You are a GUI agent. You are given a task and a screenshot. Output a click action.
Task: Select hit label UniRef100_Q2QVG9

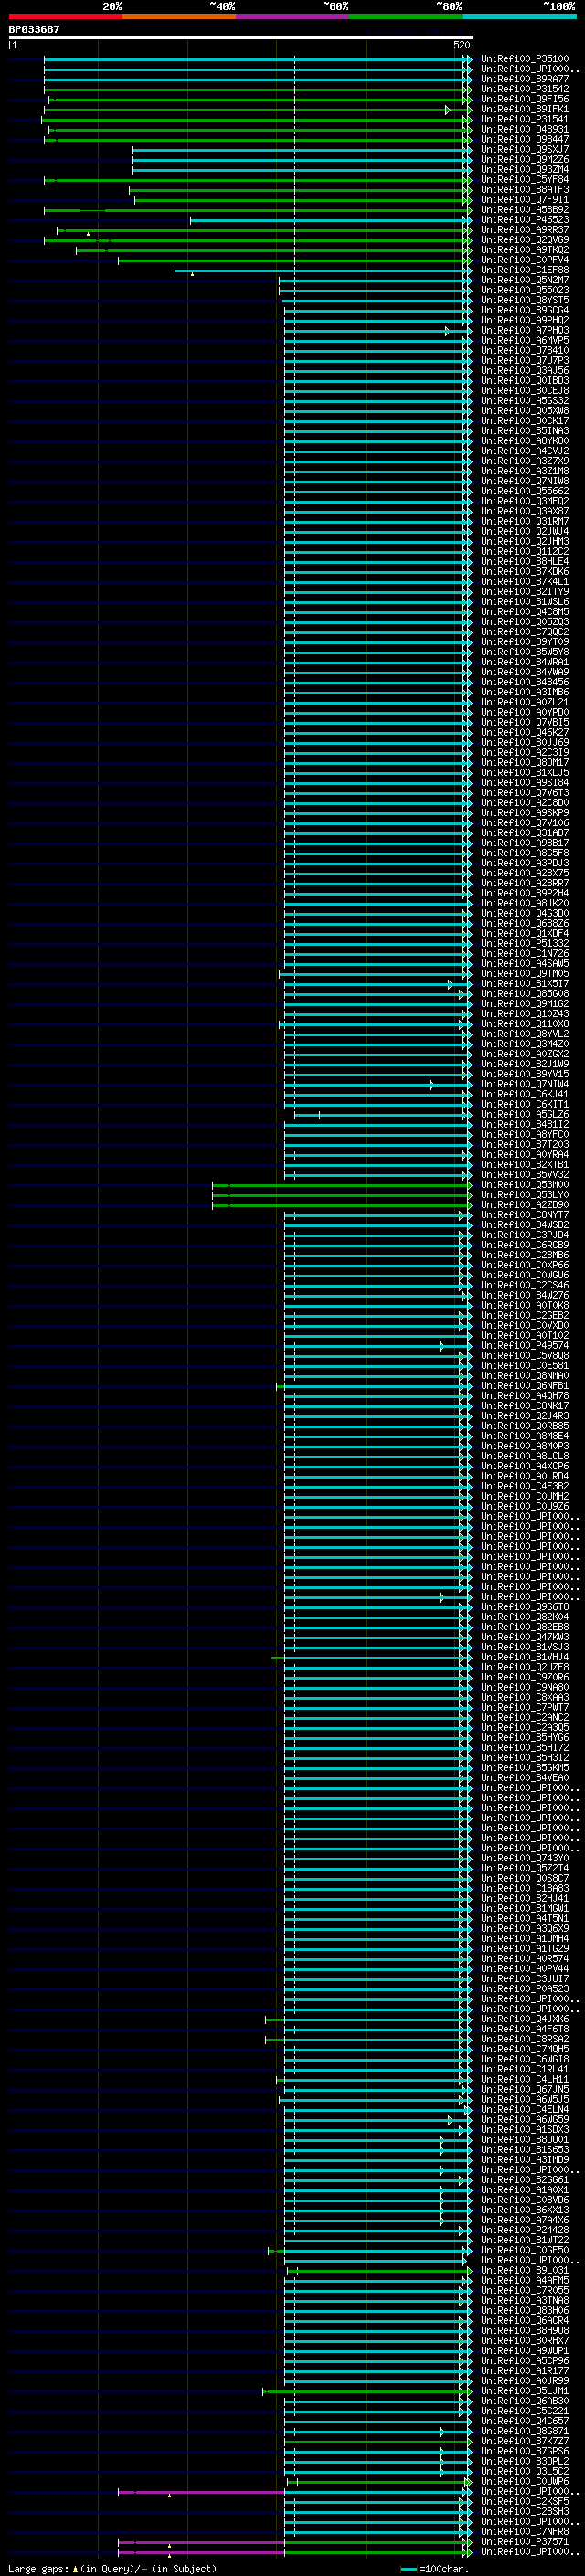[525, 240]
